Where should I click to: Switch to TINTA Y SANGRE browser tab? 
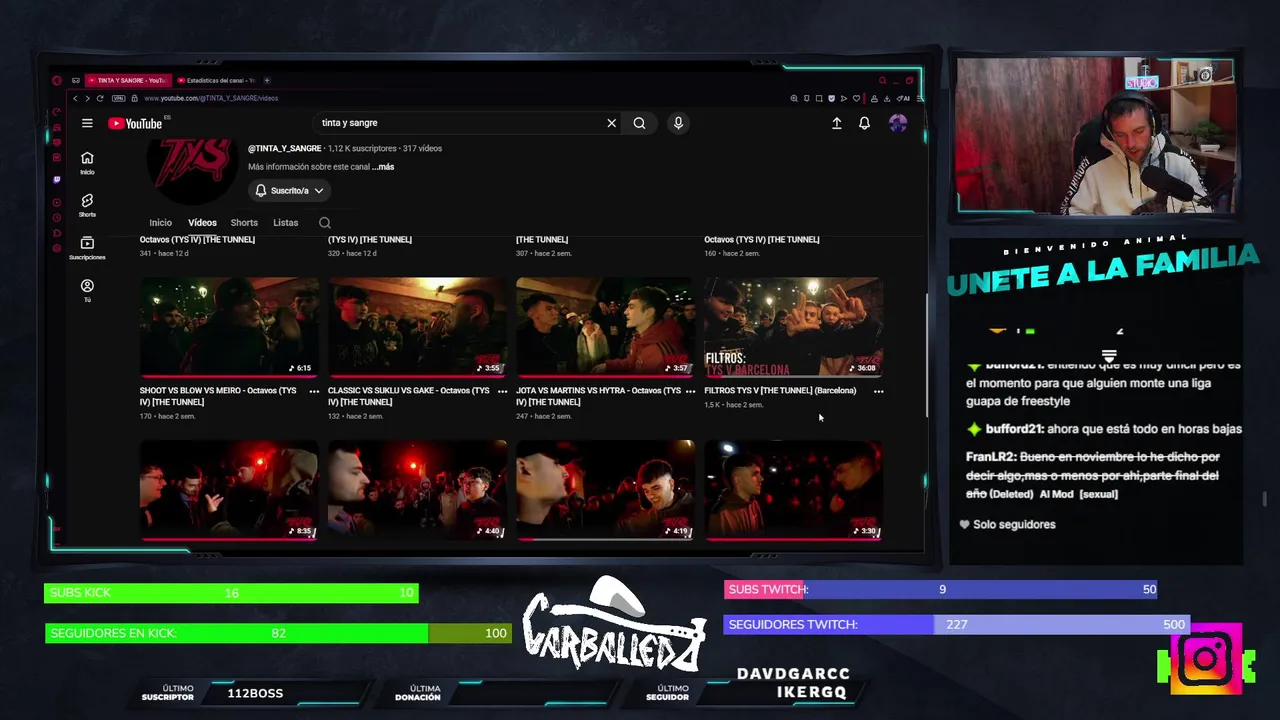click(x=128, y=80)
